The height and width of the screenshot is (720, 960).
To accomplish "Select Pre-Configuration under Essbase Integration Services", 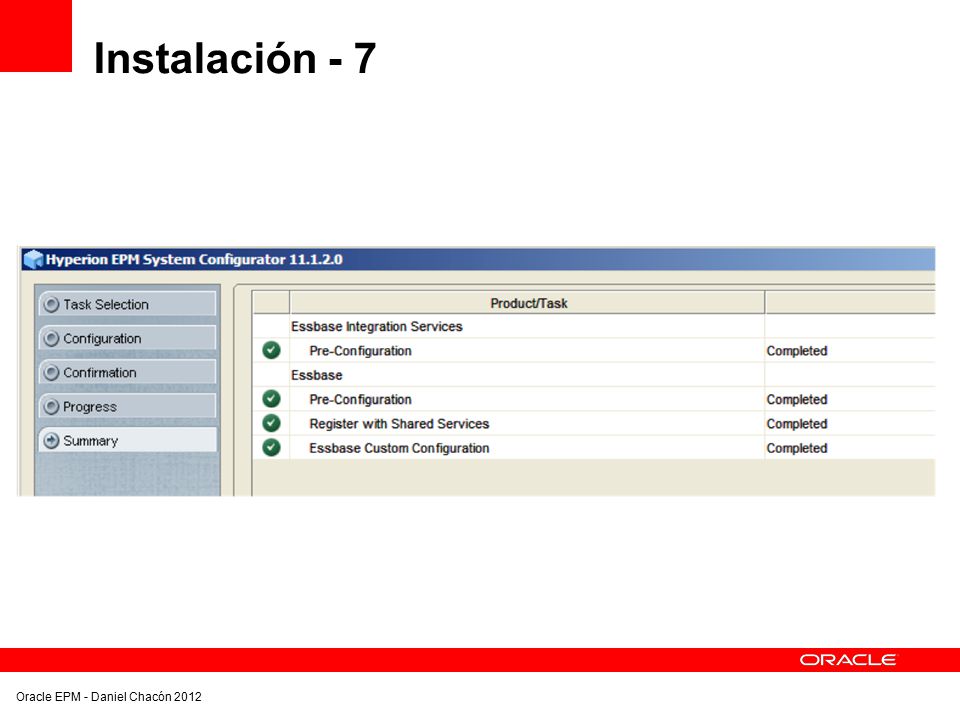I will coord(361,351).
